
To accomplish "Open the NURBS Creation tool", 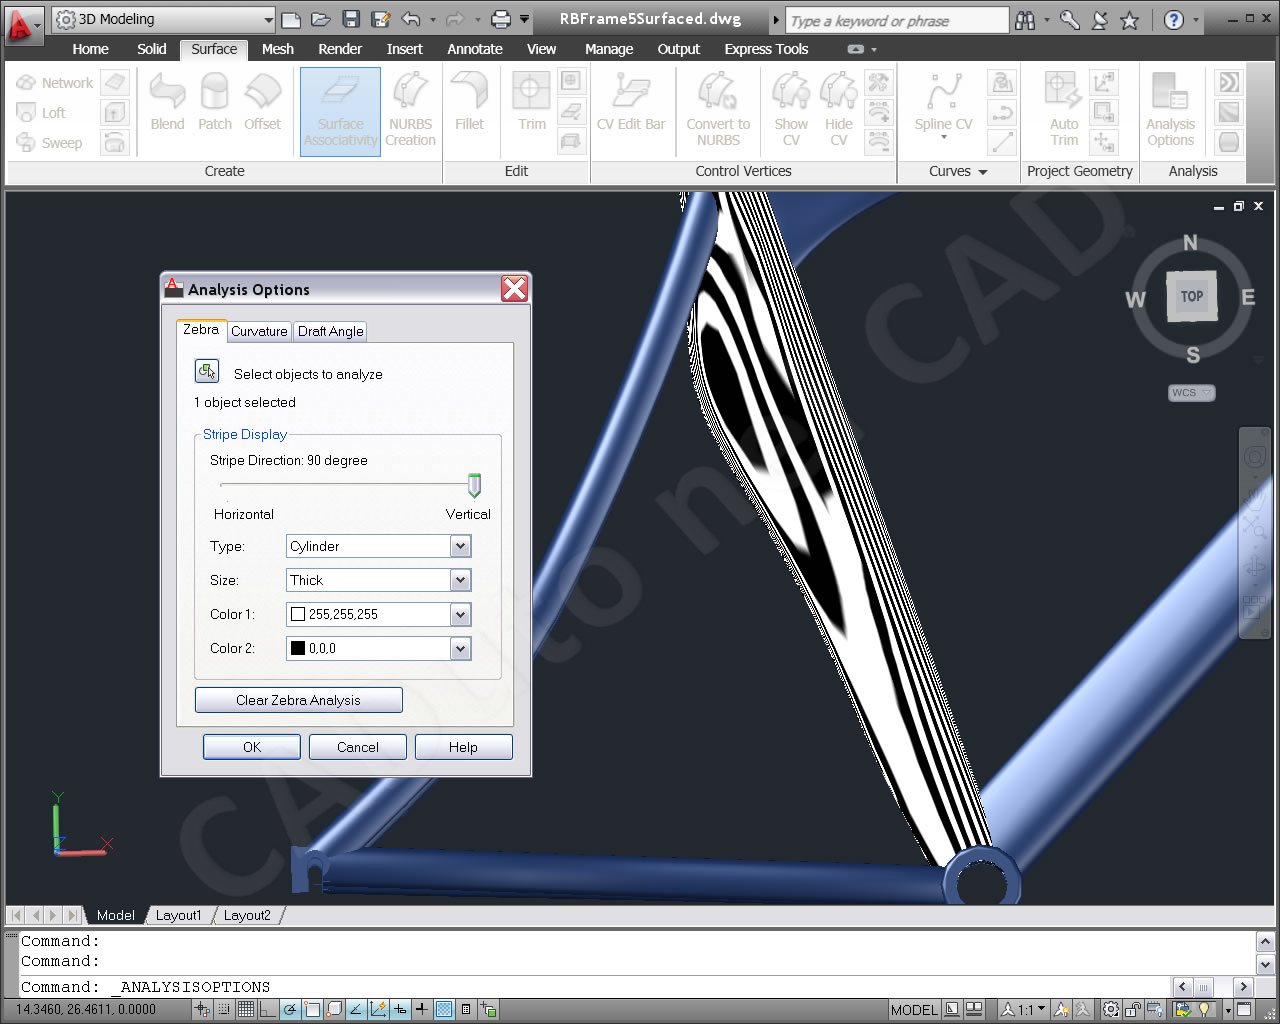I will (411, 110).
